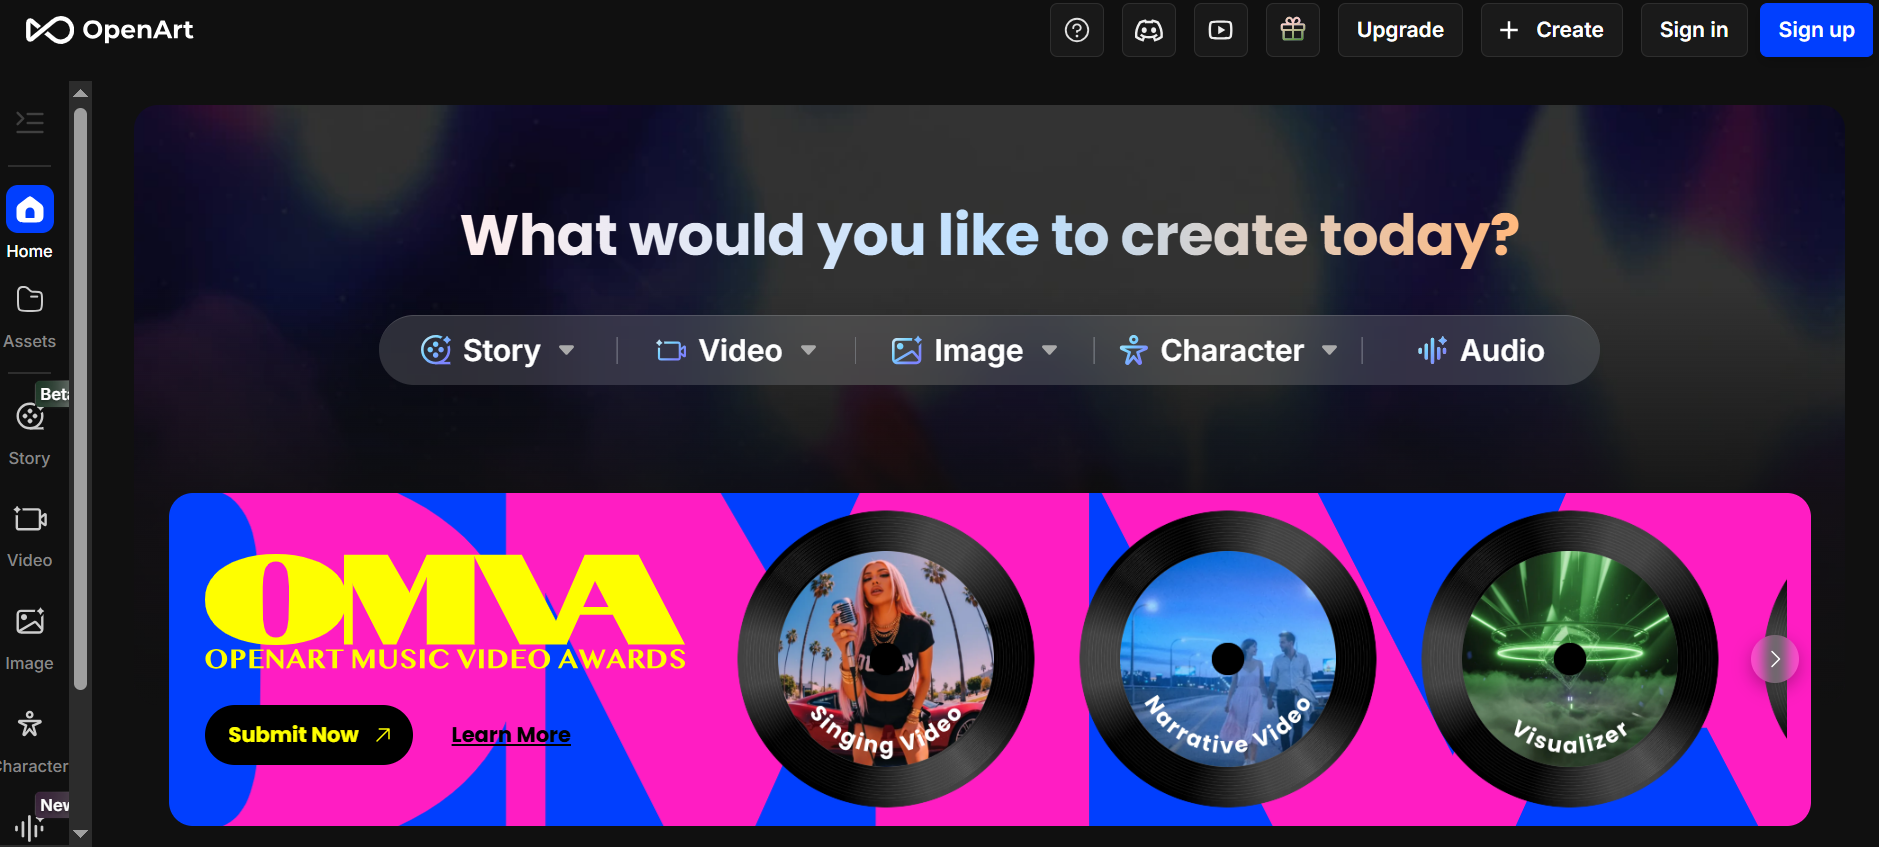The height and width of the screenshot is (847, 1879).
Task: Open Story Beta in the sidebar
Action: [30, 430]
